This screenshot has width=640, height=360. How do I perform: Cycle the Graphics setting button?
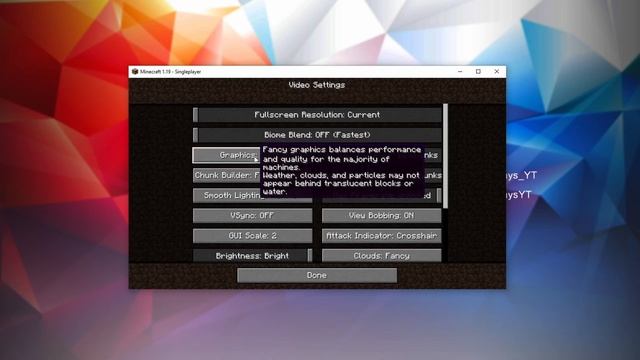[x=227, y=155]
